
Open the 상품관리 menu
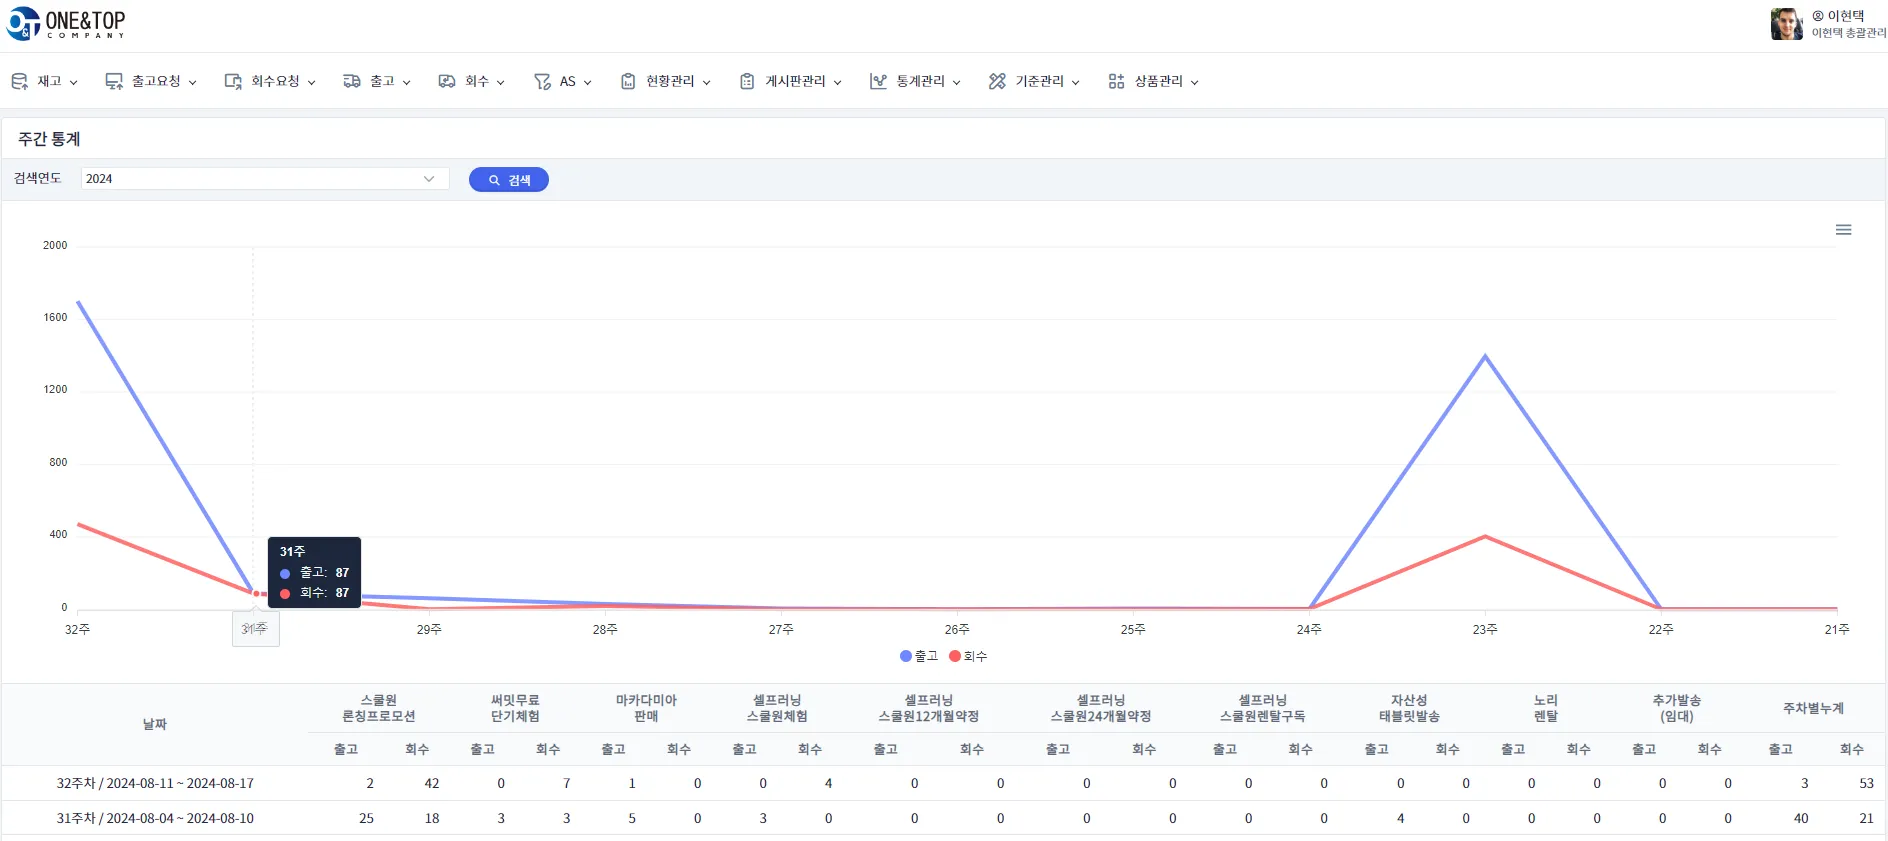(1153, 81)
